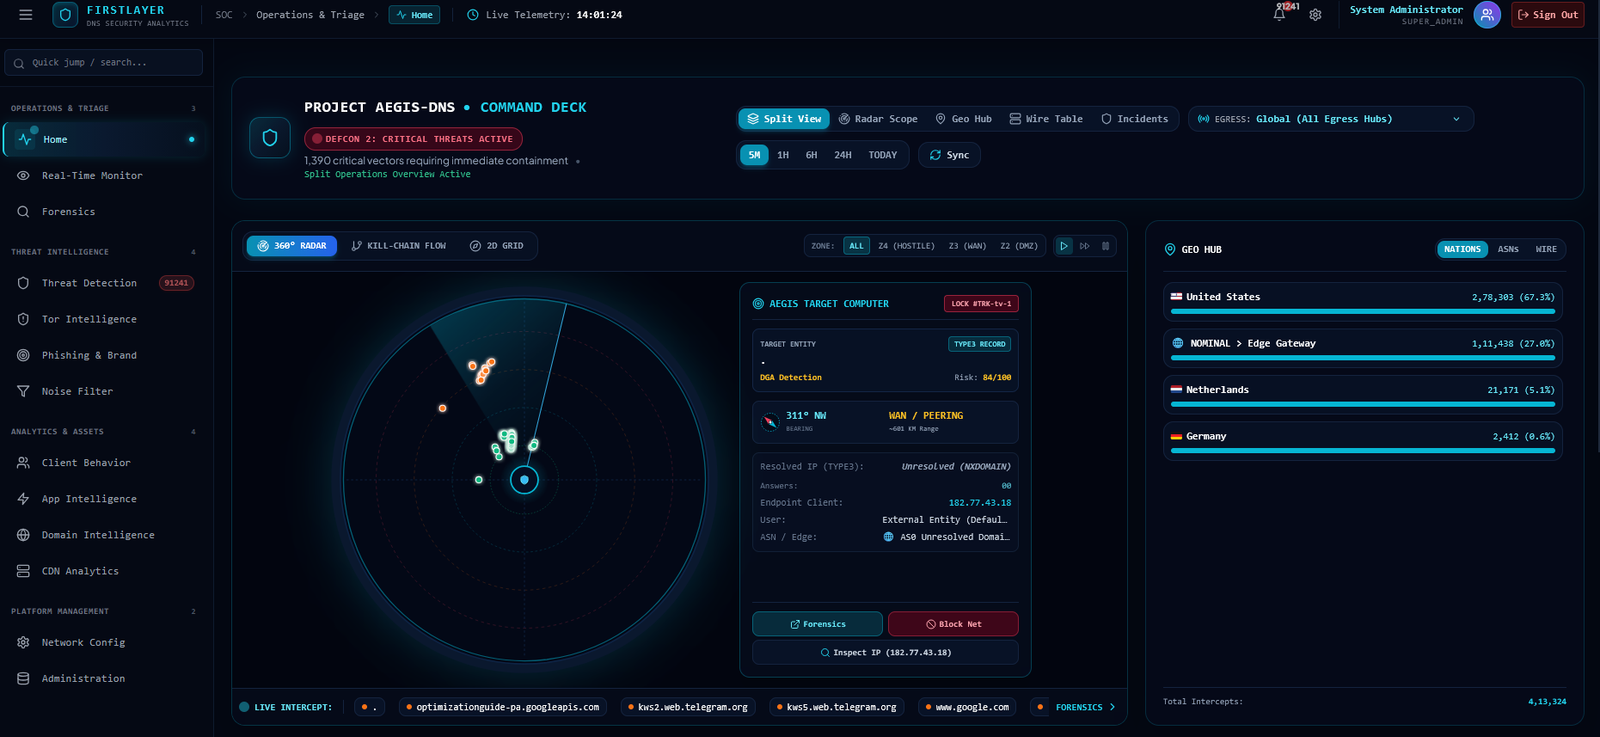This screenshot has width=1600, height=737.
Task: Click the user avatar icon
Action: pyautogui.click(x=1487, y=14)
